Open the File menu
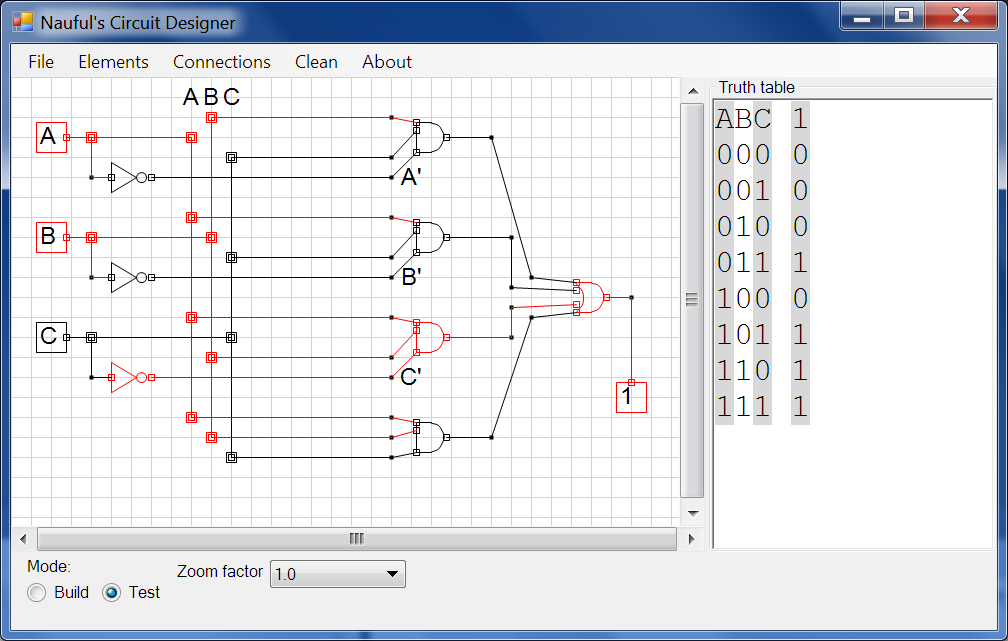 point(41,62)
